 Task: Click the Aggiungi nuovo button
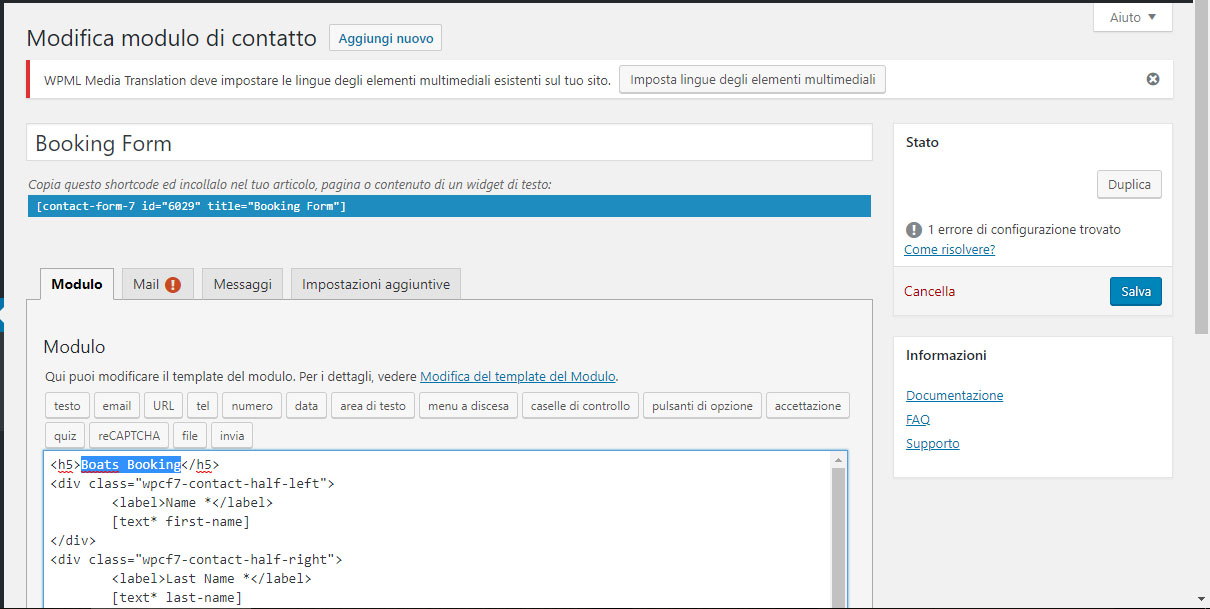tap(385, 39)
